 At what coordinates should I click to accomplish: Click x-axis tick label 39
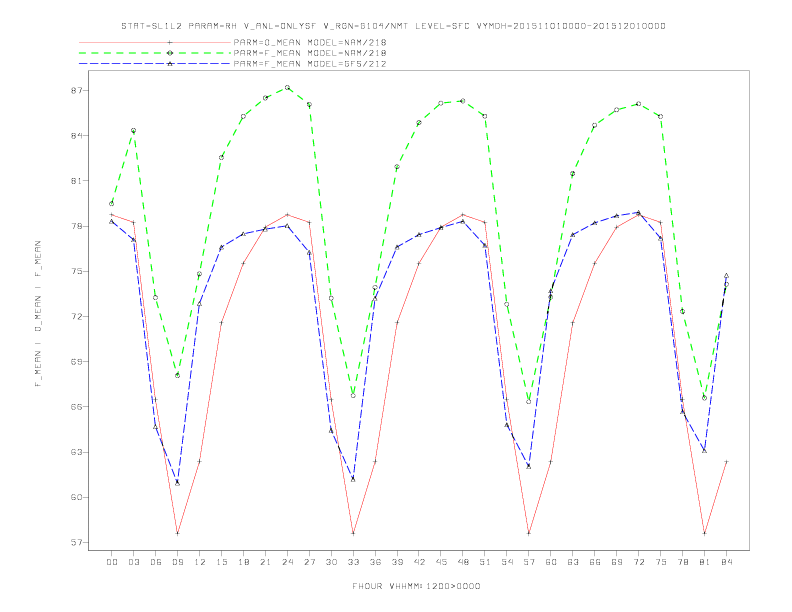[397, 562]
